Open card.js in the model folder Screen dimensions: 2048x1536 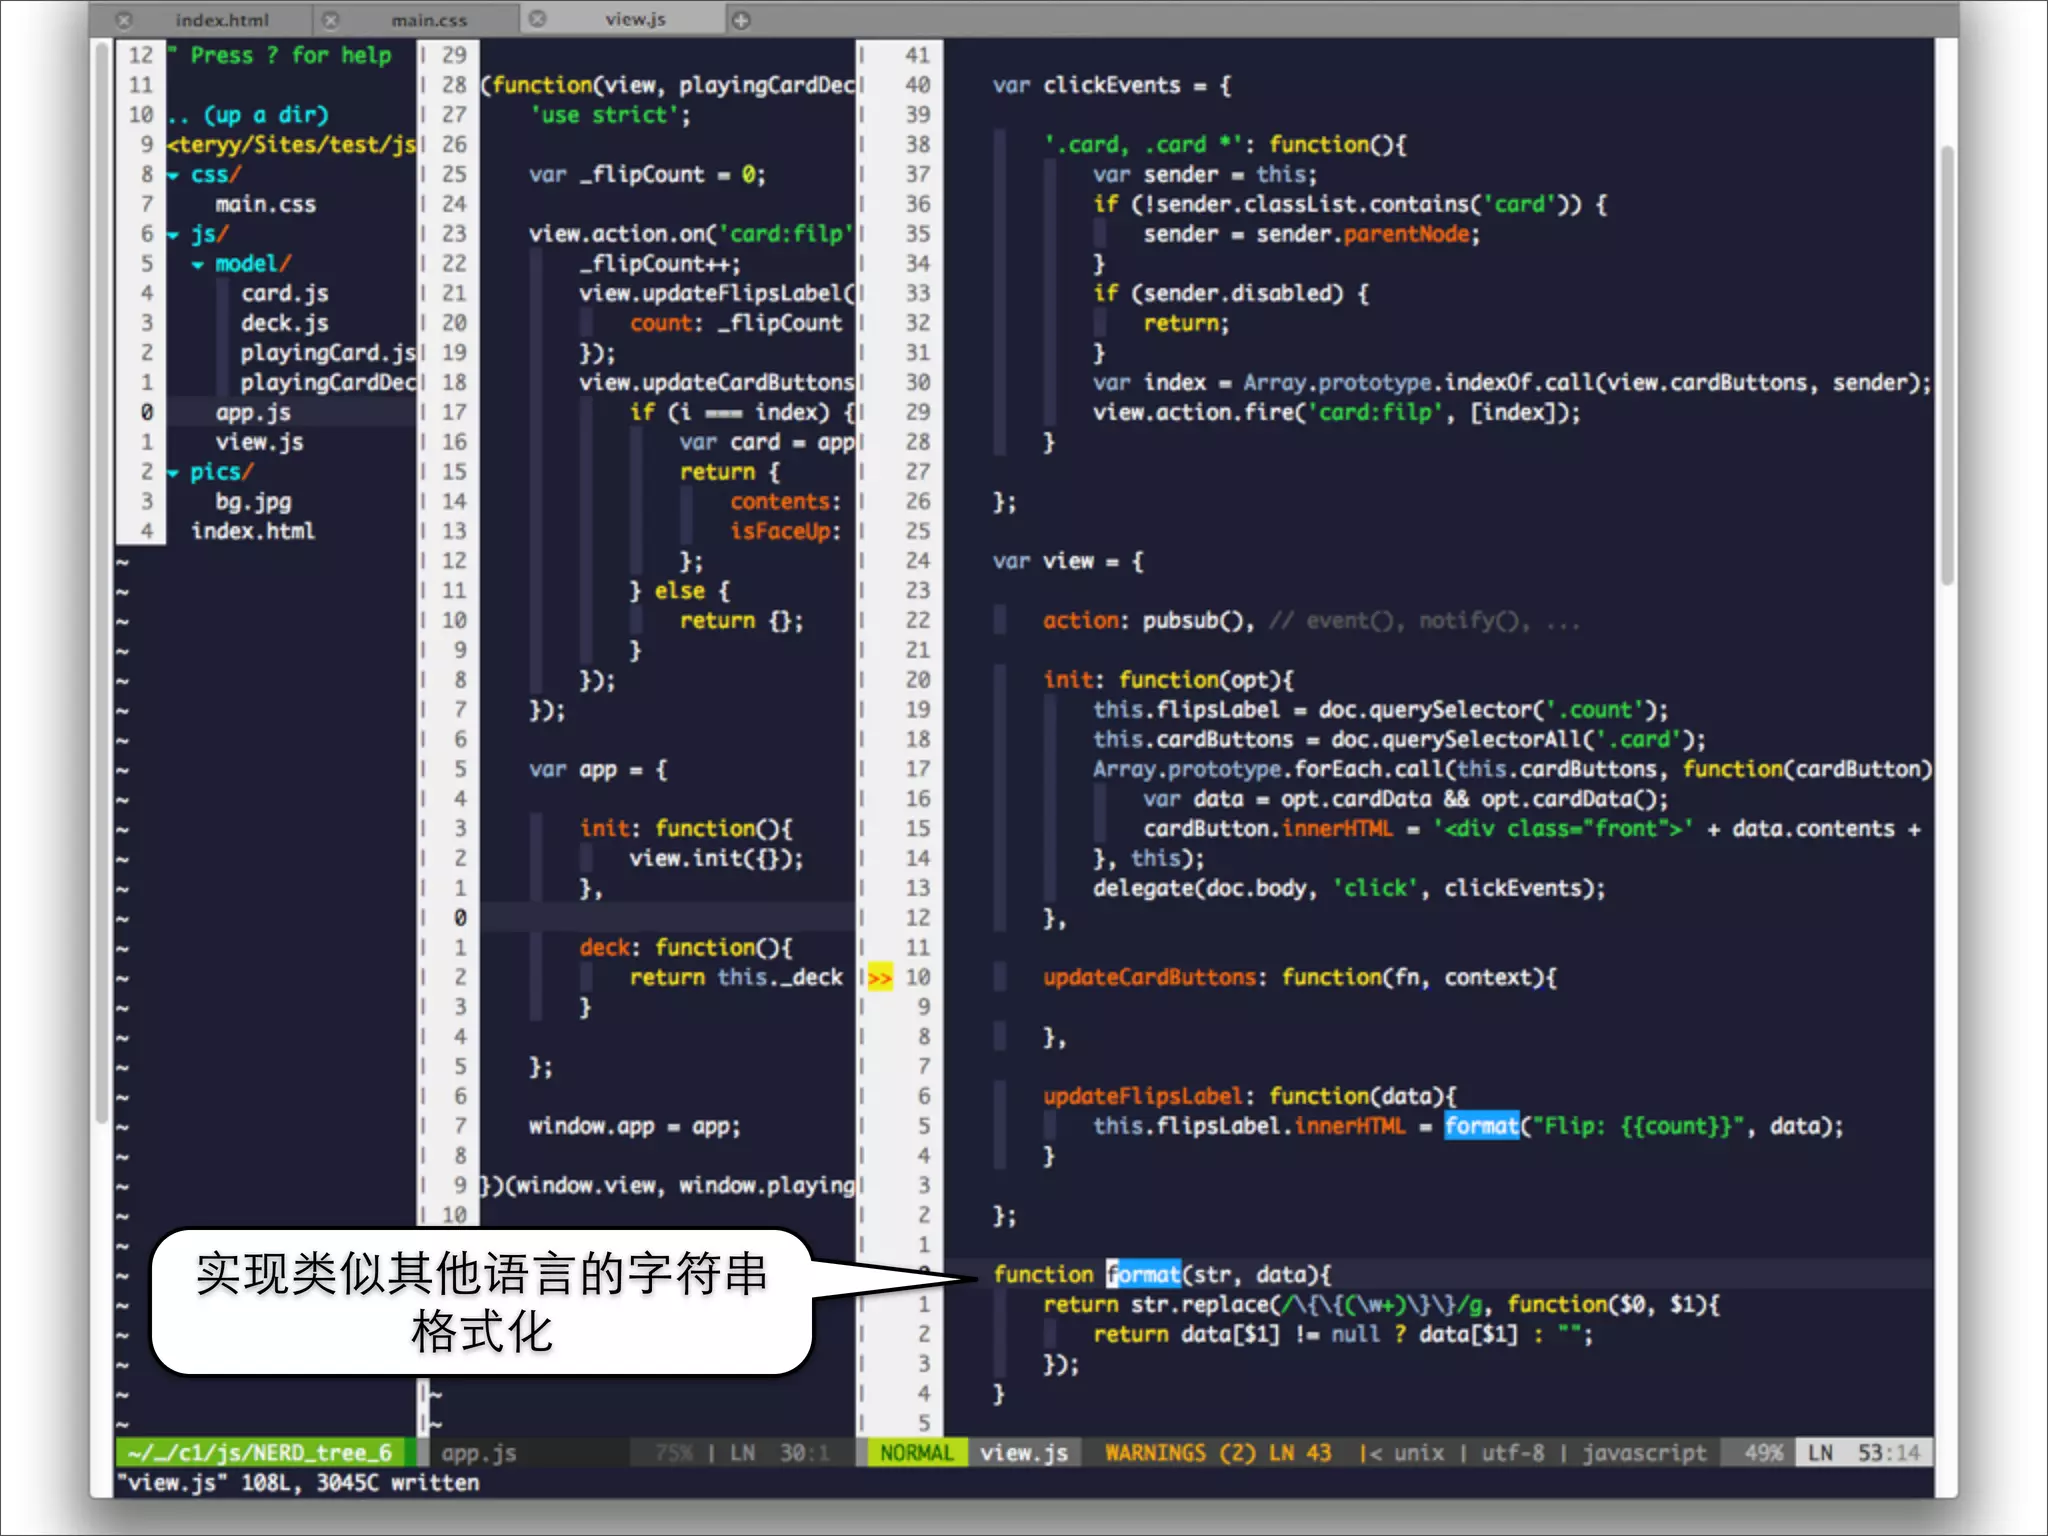284,293
